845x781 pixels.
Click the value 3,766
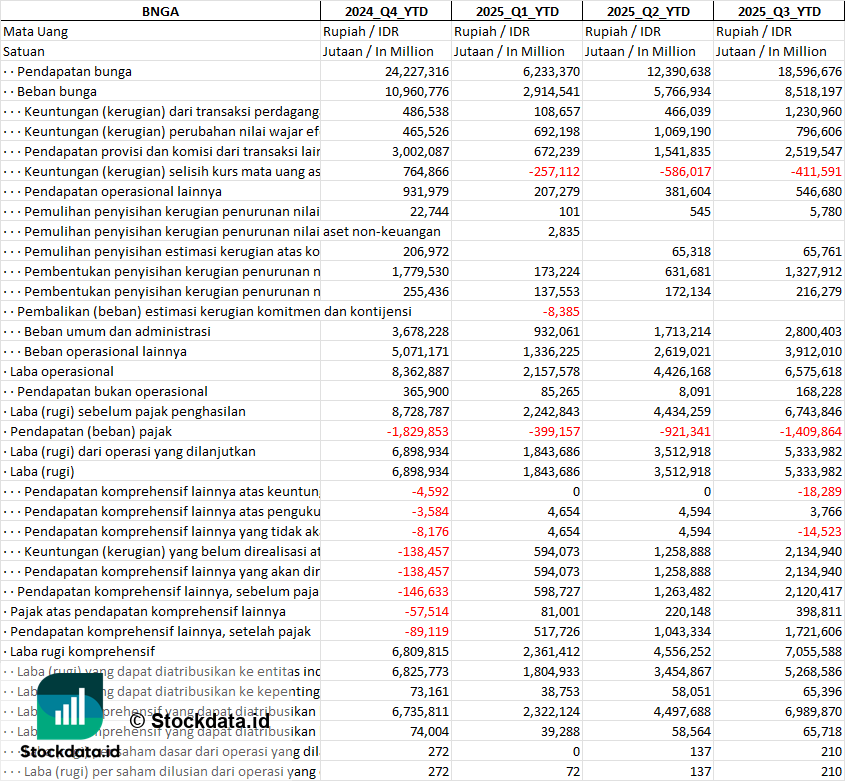pos(826,511)
